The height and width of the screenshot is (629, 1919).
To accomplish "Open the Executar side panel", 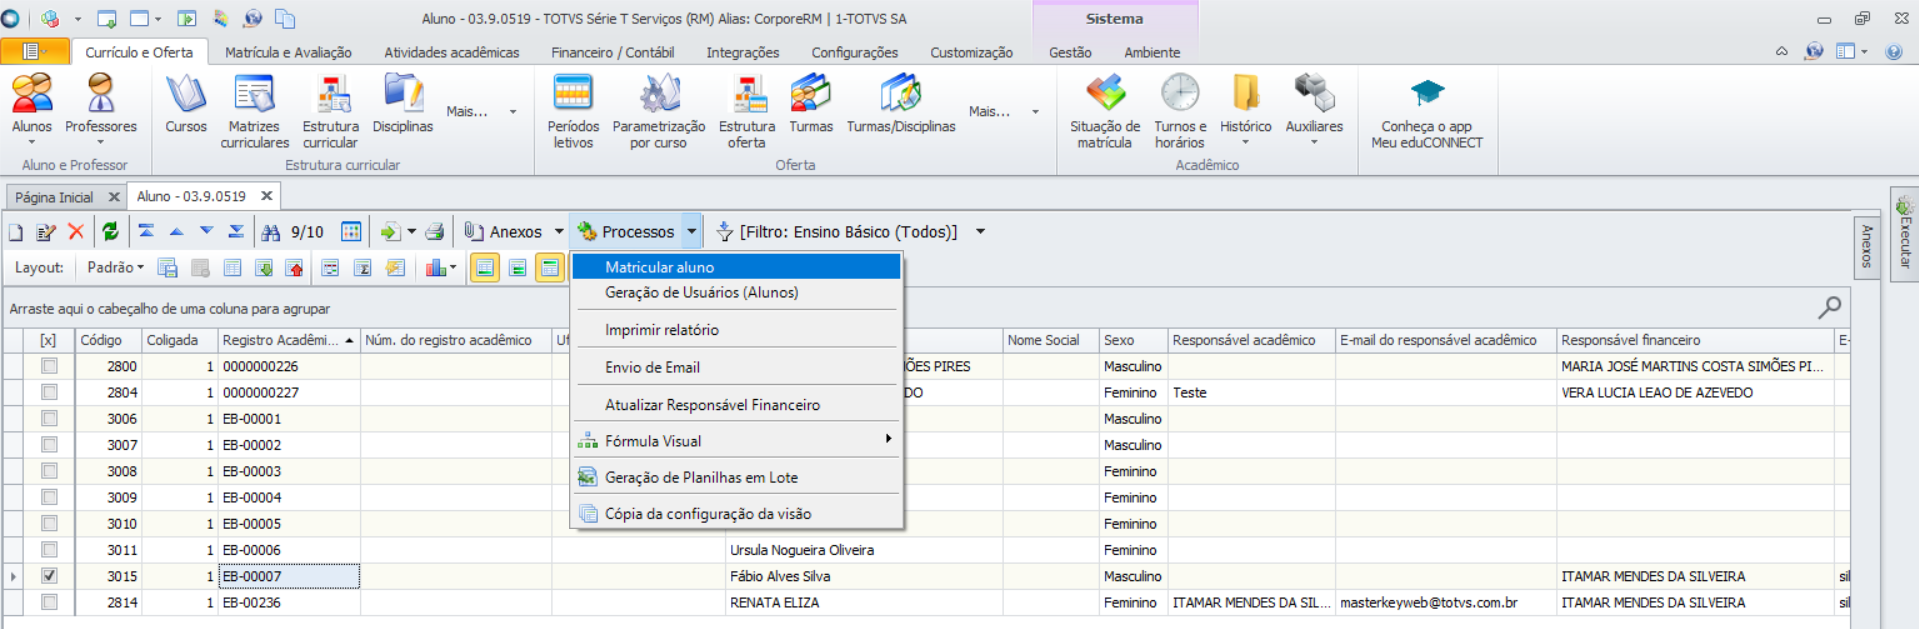I will pos(1904,234).
